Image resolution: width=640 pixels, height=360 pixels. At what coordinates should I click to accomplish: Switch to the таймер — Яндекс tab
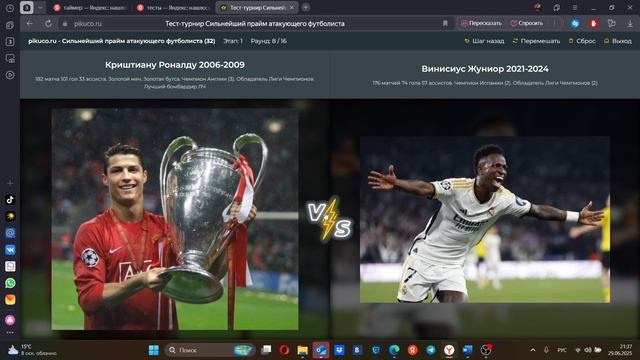click(x=90, y=8)
